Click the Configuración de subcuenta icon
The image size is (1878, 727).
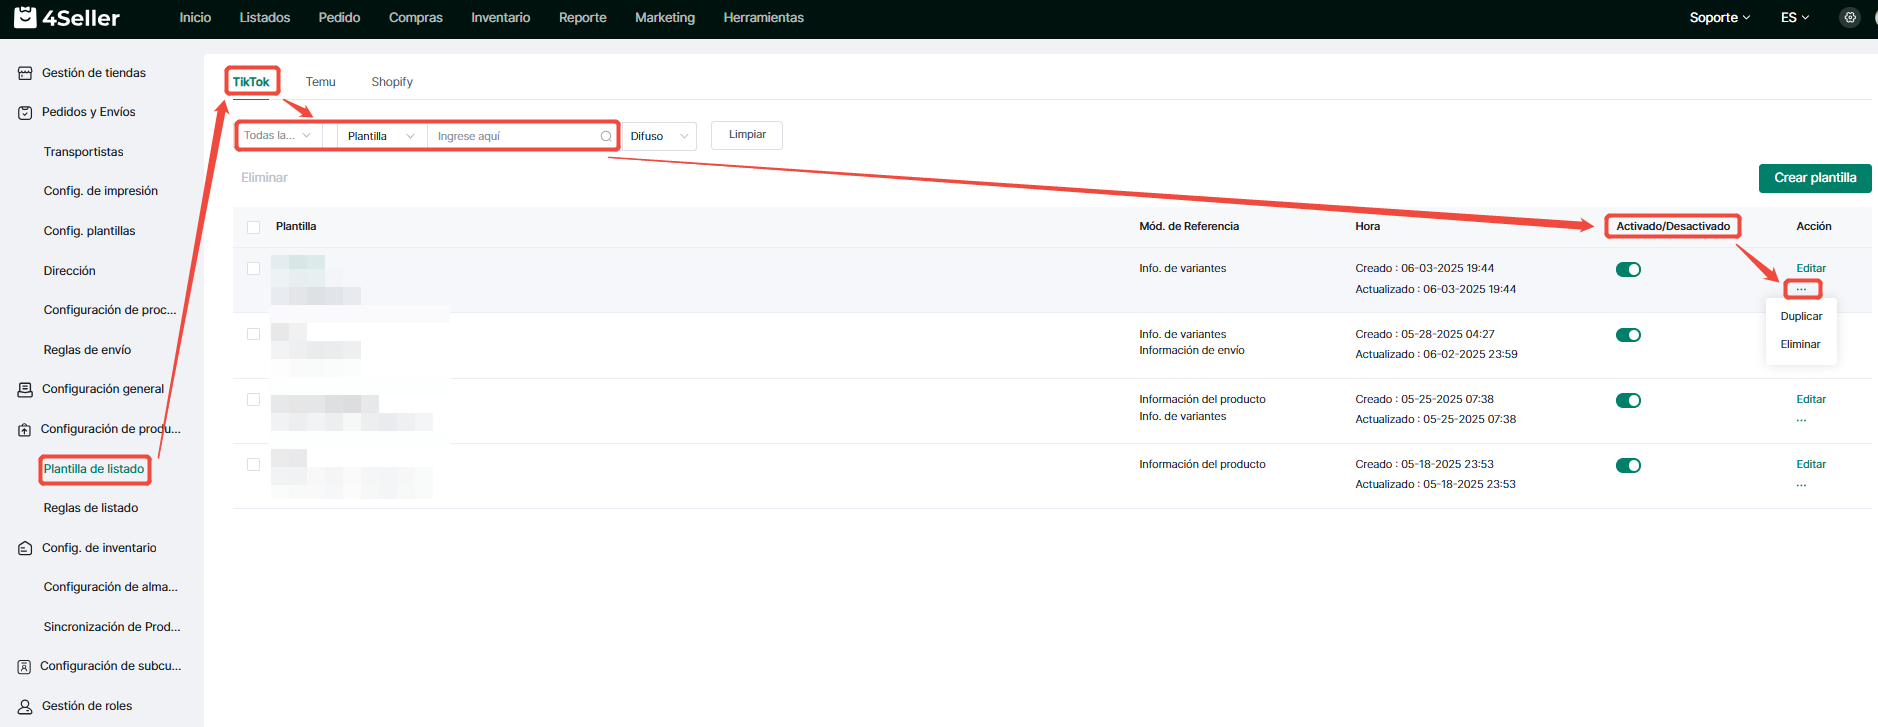25,666
